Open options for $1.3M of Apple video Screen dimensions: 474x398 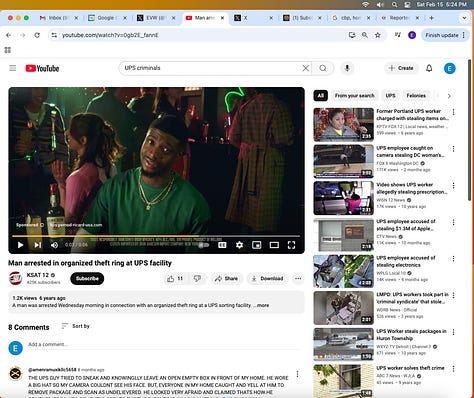click(x=453, y=222)
